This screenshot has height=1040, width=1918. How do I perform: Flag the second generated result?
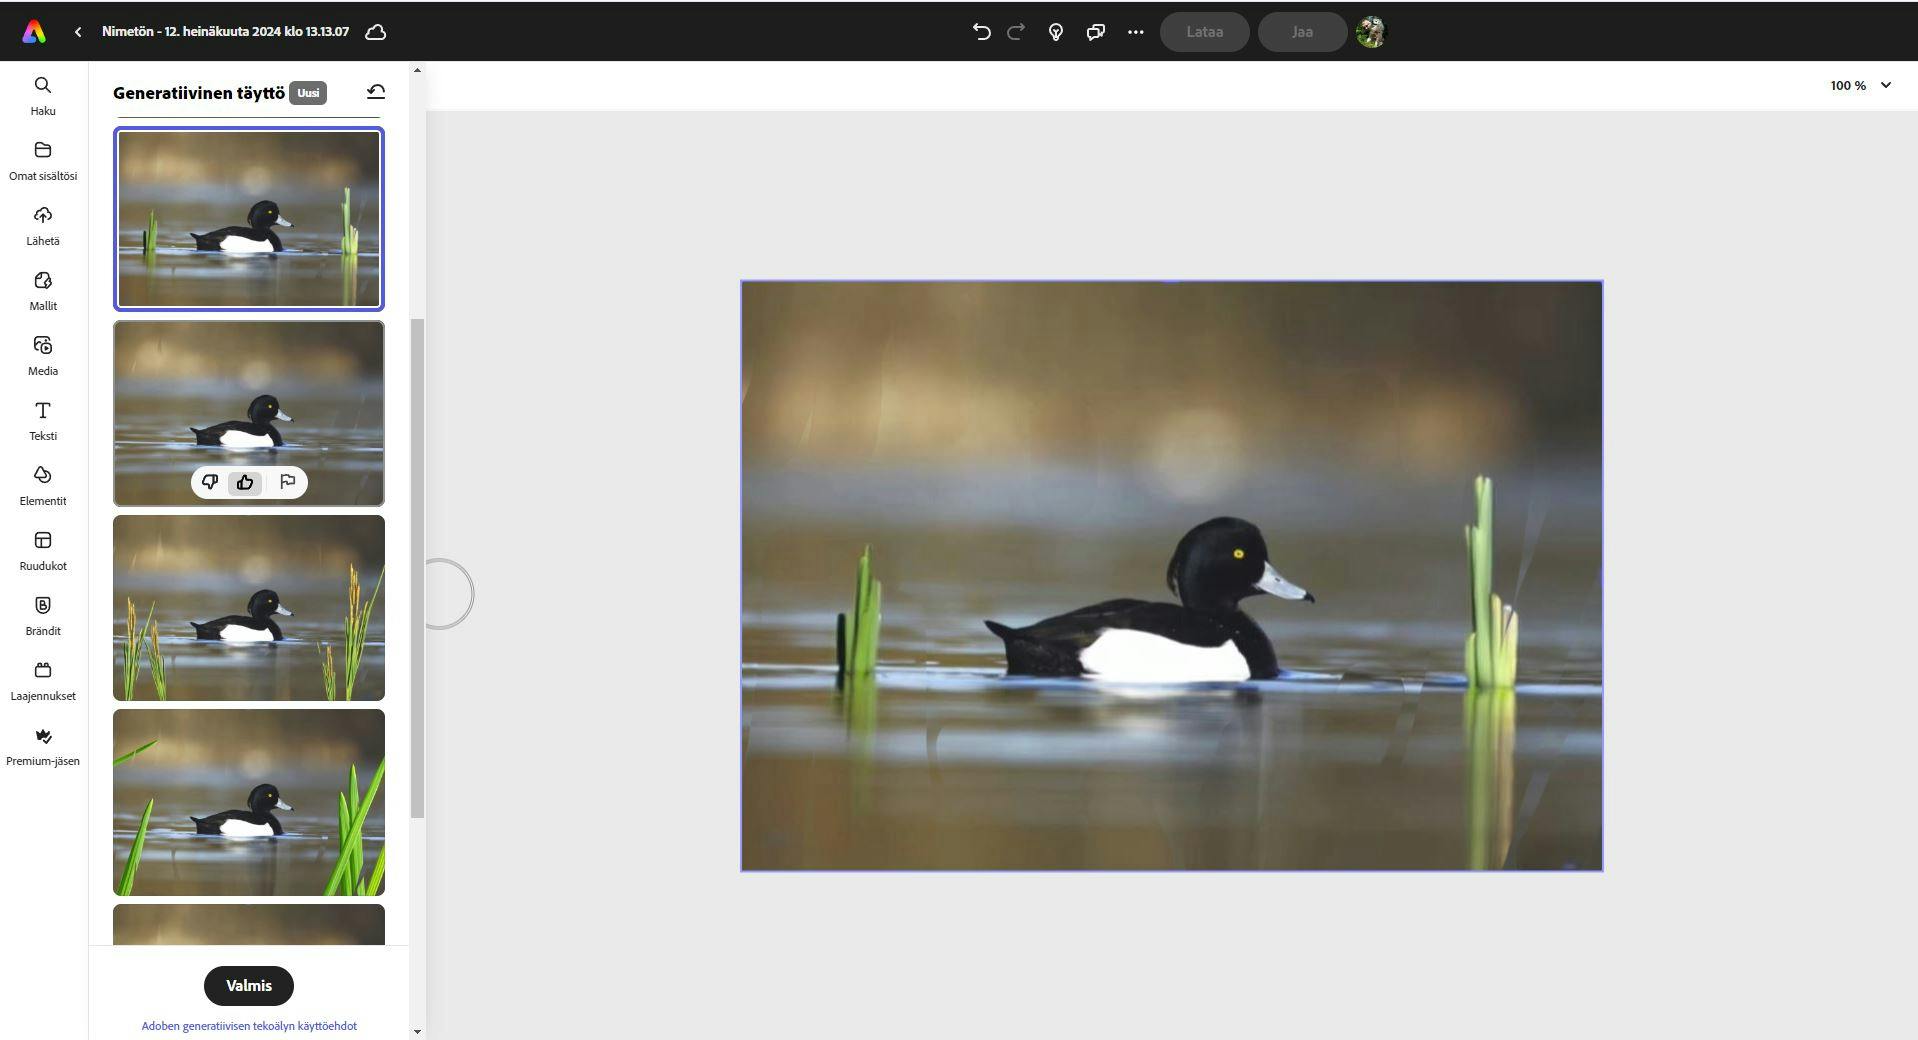288,482
